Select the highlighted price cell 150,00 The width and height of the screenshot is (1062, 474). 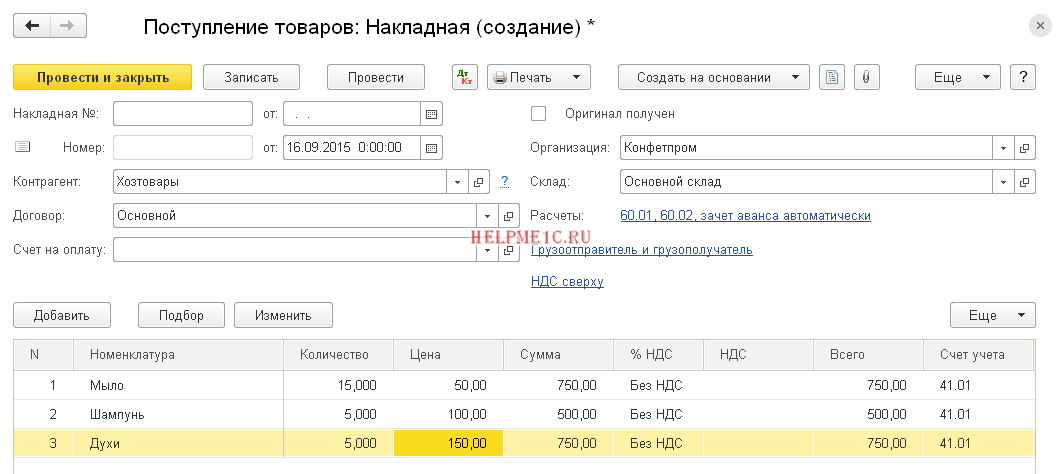pyautogui.click(x=449, y=442)
